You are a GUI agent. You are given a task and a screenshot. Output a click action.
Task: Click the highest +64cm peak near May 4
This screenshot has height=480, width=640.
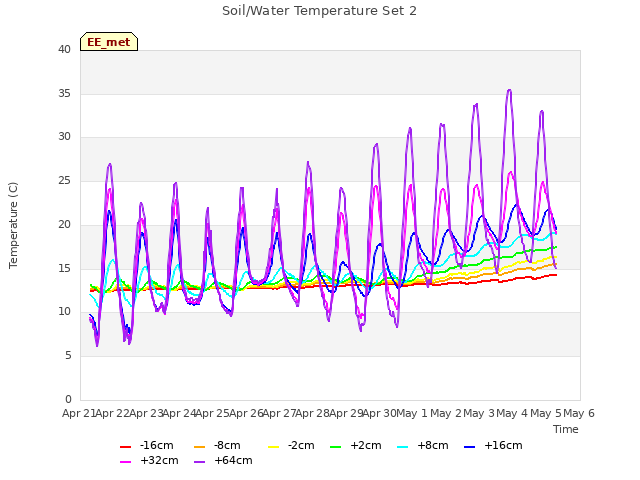pos(509,90)
